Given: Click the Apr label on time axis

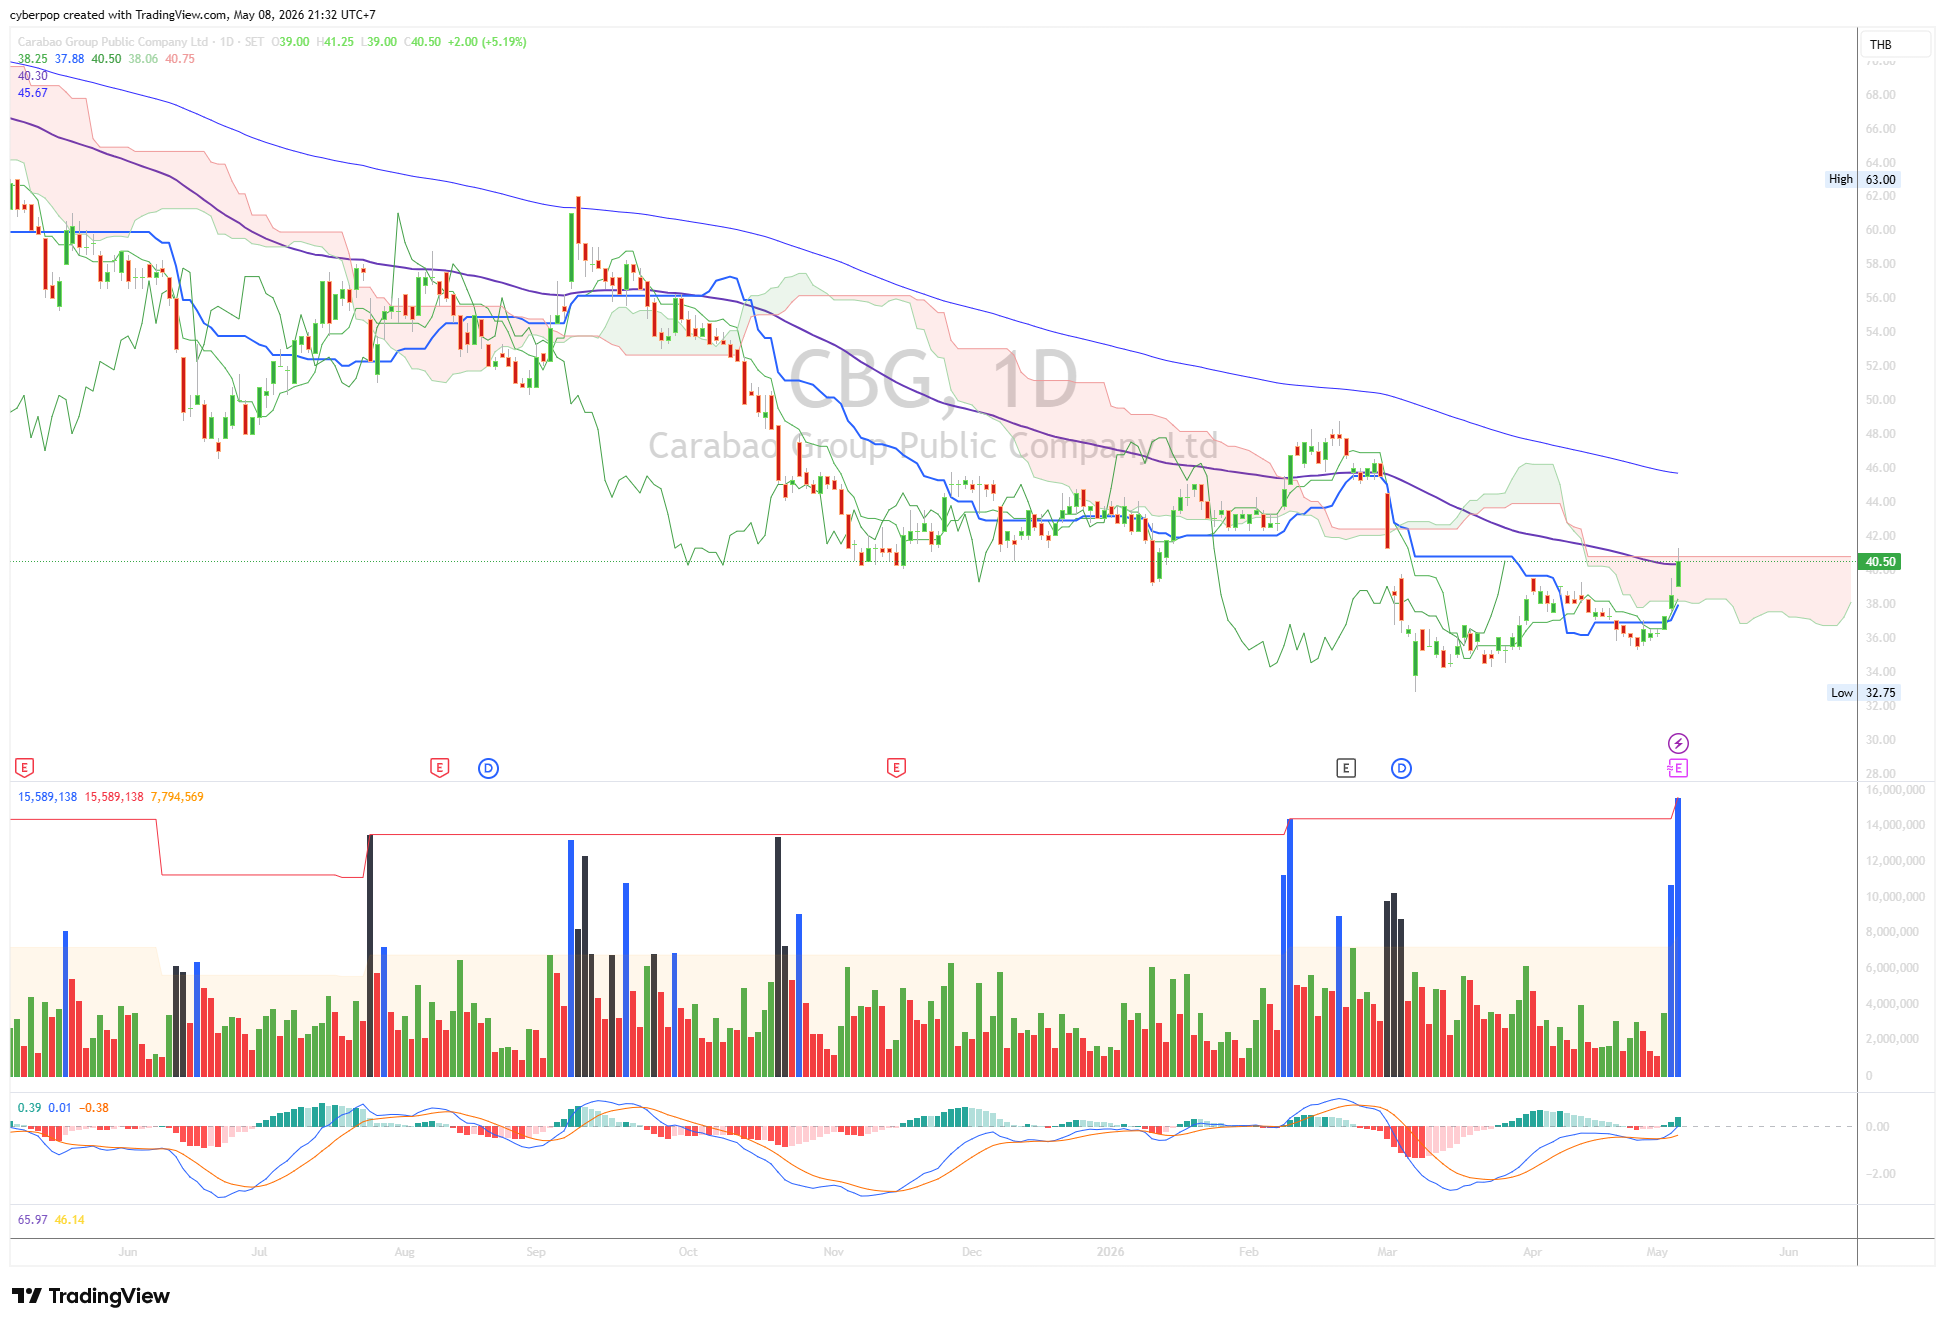Looking at the screenshot, I should coord(1532,1252).
